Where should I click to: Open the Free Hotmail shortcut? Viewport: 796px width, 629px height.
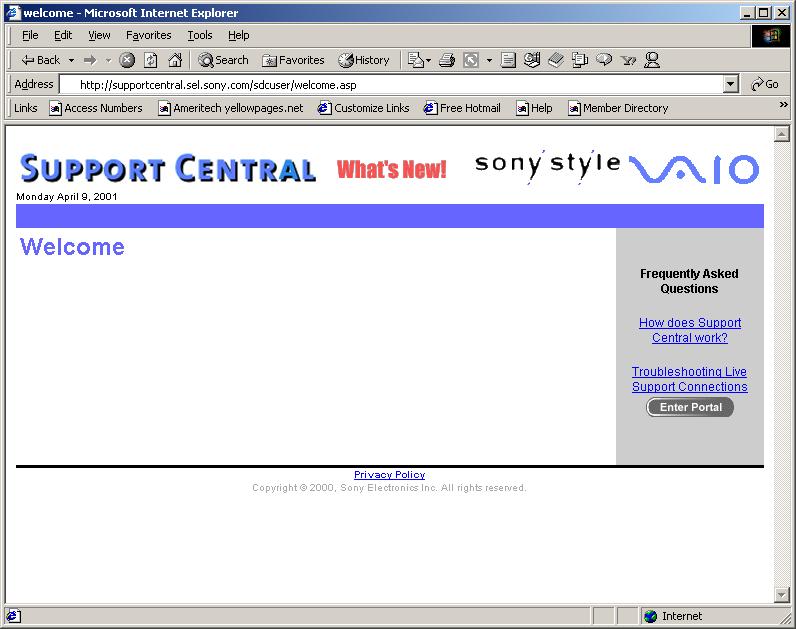click(x=462, y=108)
